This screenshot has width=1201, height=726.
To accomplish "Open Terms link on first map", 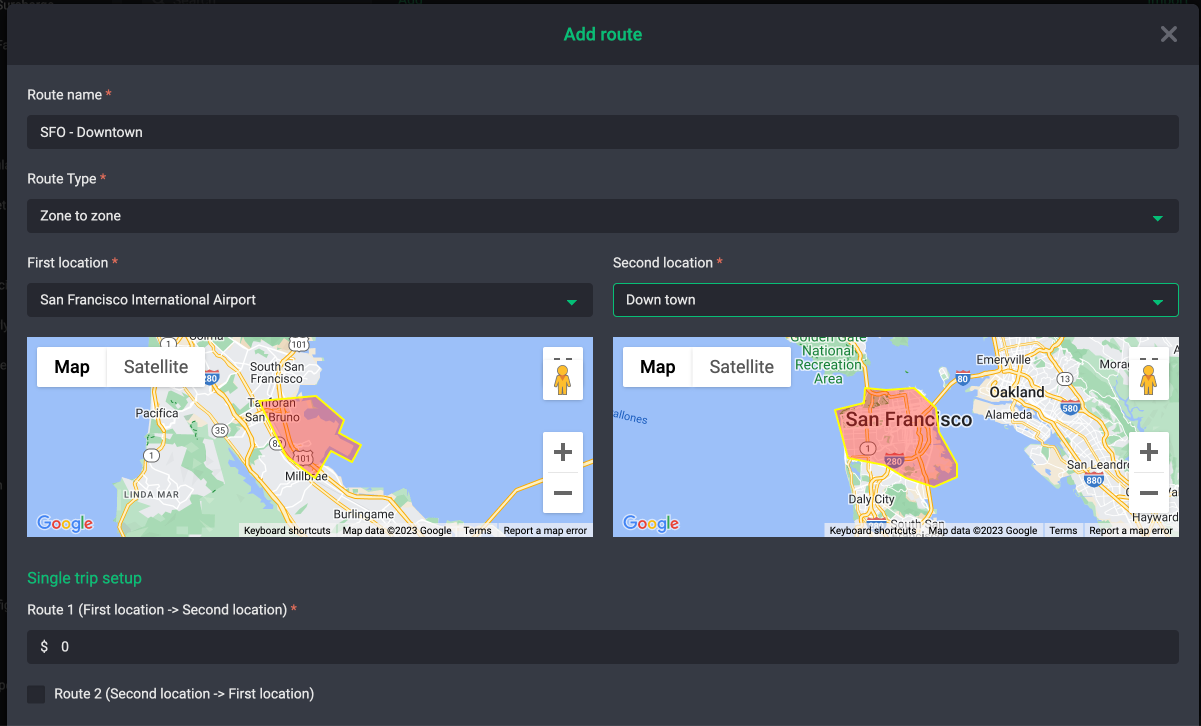I will pyautogui.click(x=477, y=531).
